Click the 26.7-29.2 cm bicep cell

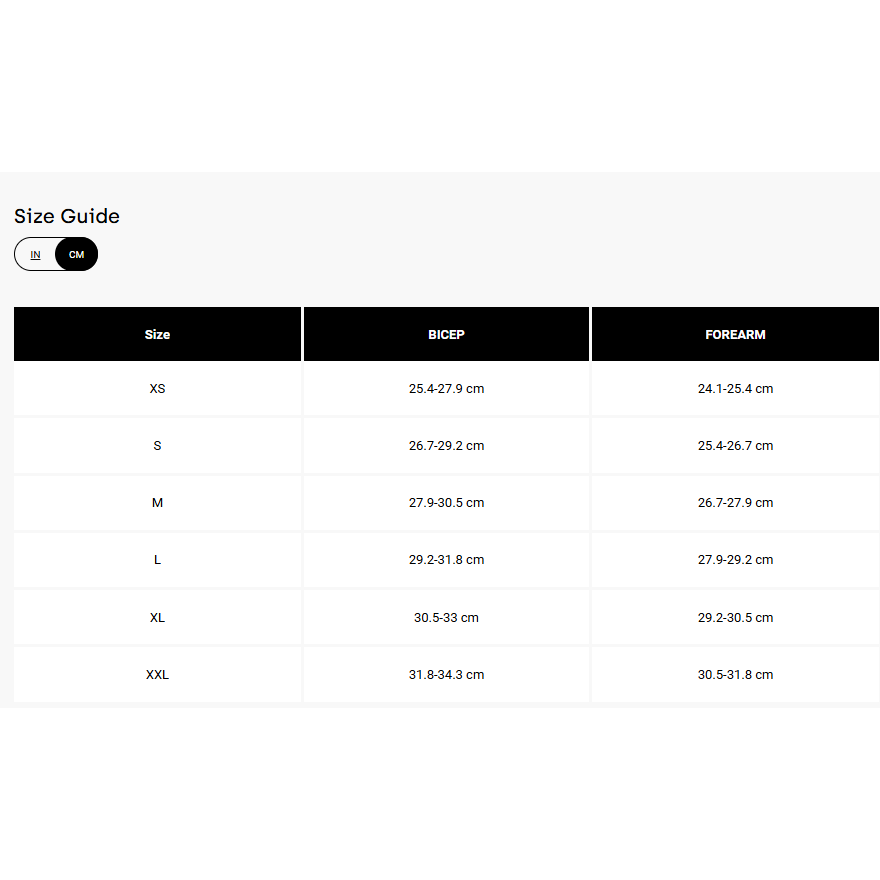(446, 446)
